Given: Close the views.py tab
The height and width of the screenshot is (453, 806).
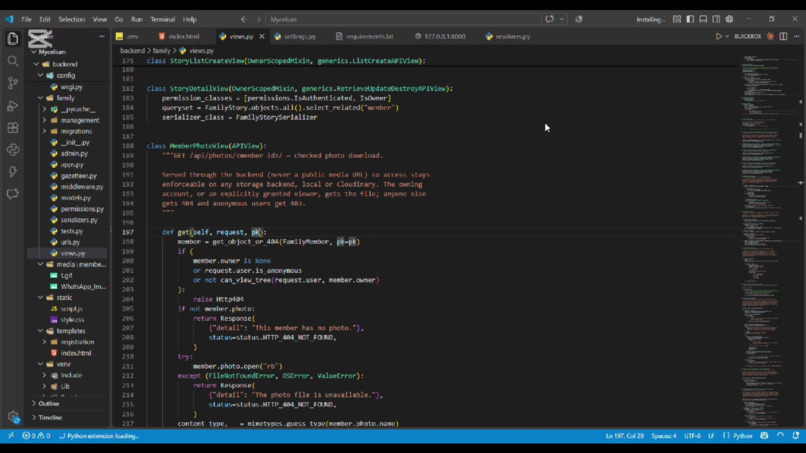Looking at the screenshot, I should 262,37.
